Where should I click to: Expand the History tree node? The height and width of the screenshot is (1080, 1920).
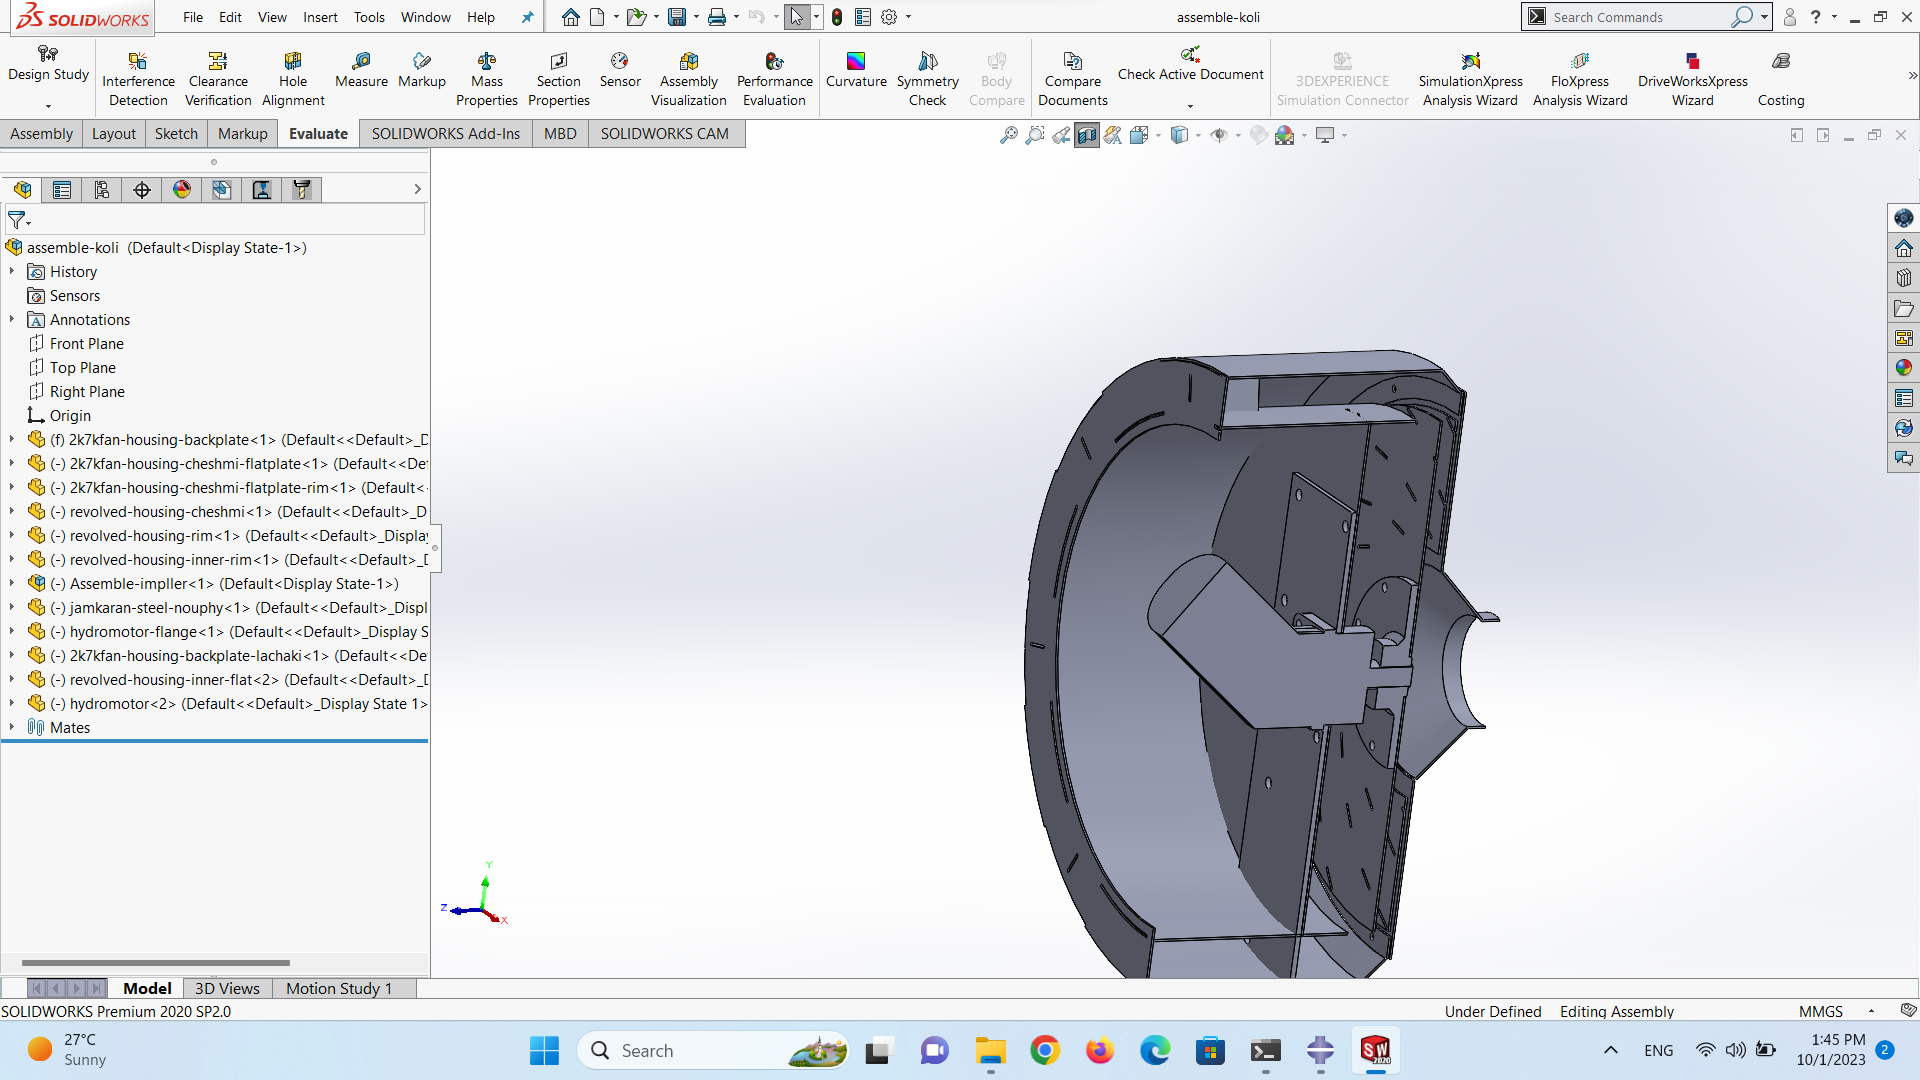[12, 272]
